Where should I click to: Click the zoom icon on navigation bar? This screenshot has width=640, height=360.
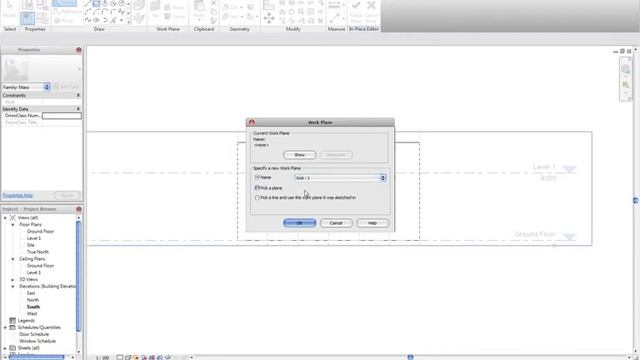coord(625,85)
